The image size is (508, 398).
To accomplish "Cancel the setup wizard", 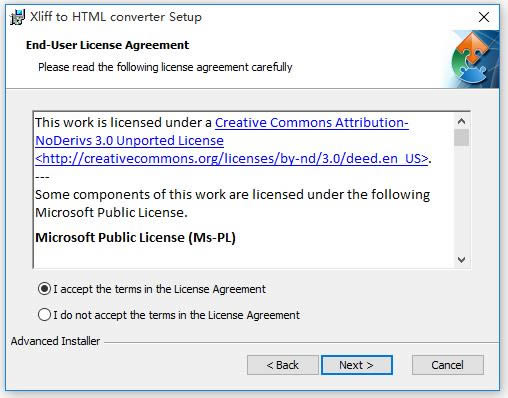I will (448, 365).
